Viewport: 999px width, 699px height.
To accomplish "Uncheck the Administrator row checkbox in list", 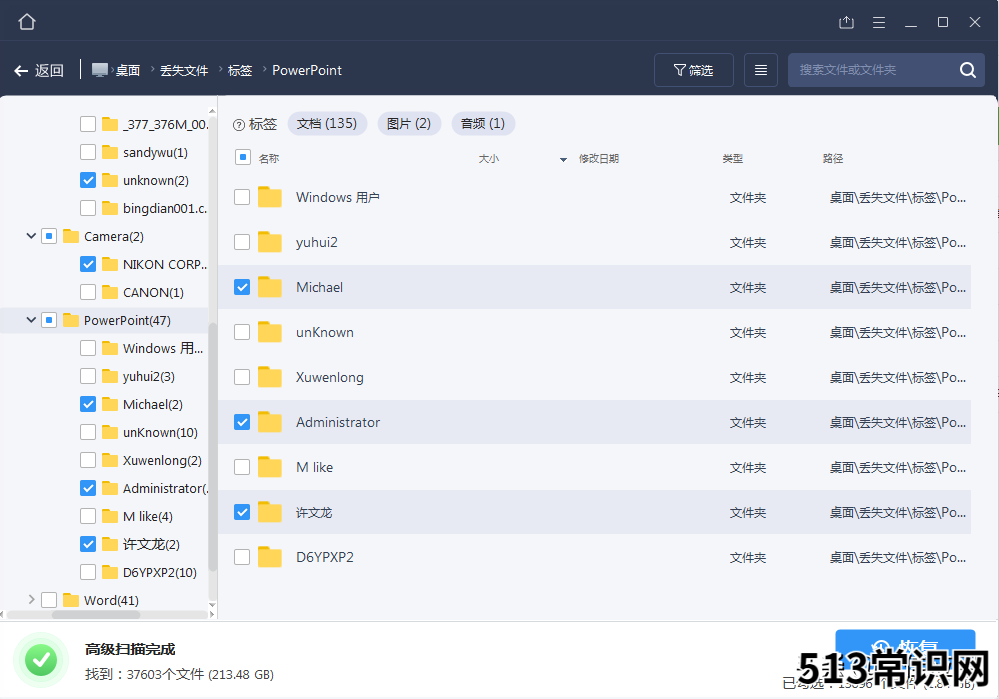I will [x=242, y=422].
